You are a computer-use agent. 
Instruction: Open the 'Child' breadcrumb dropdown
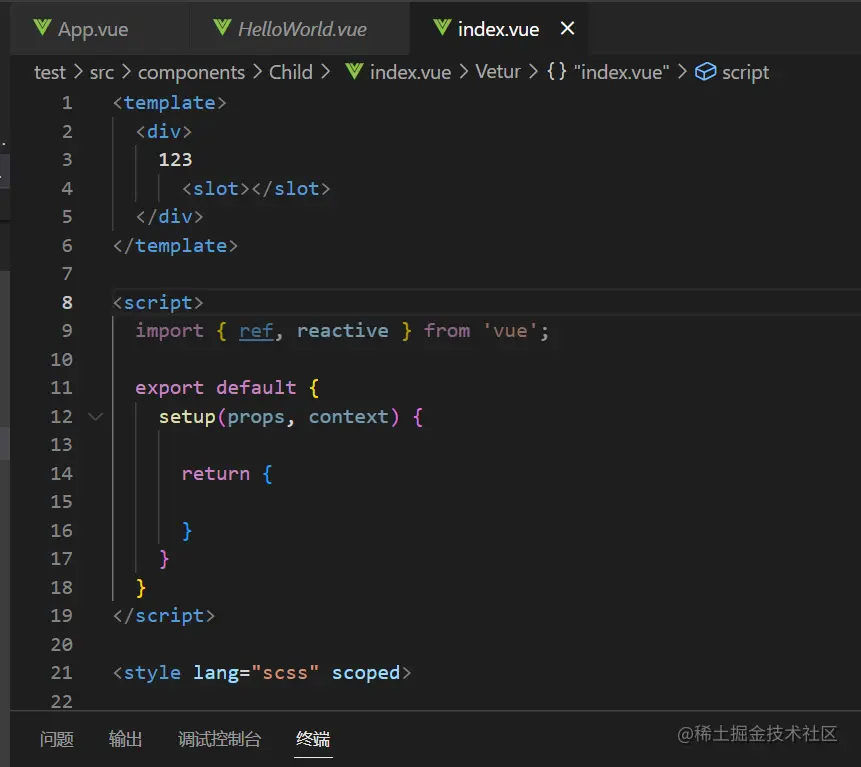coord(291,72)
